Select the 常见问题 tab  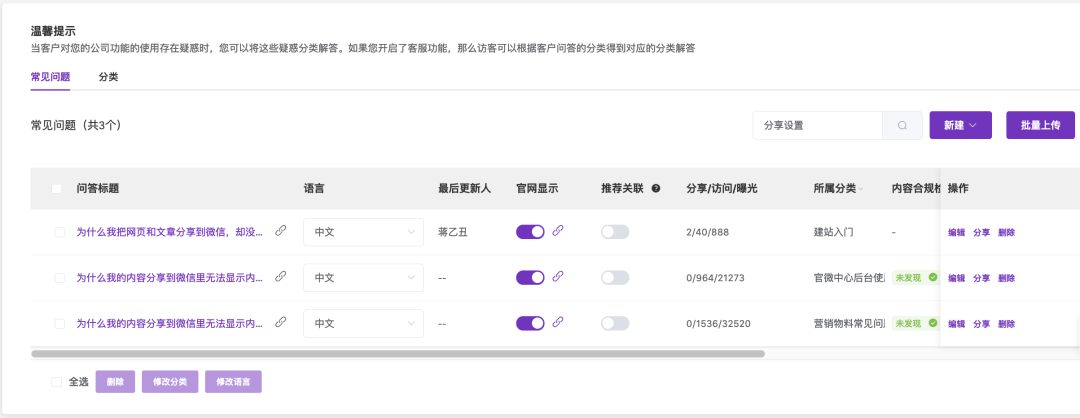pyautogui.click(x=50, y=76)
